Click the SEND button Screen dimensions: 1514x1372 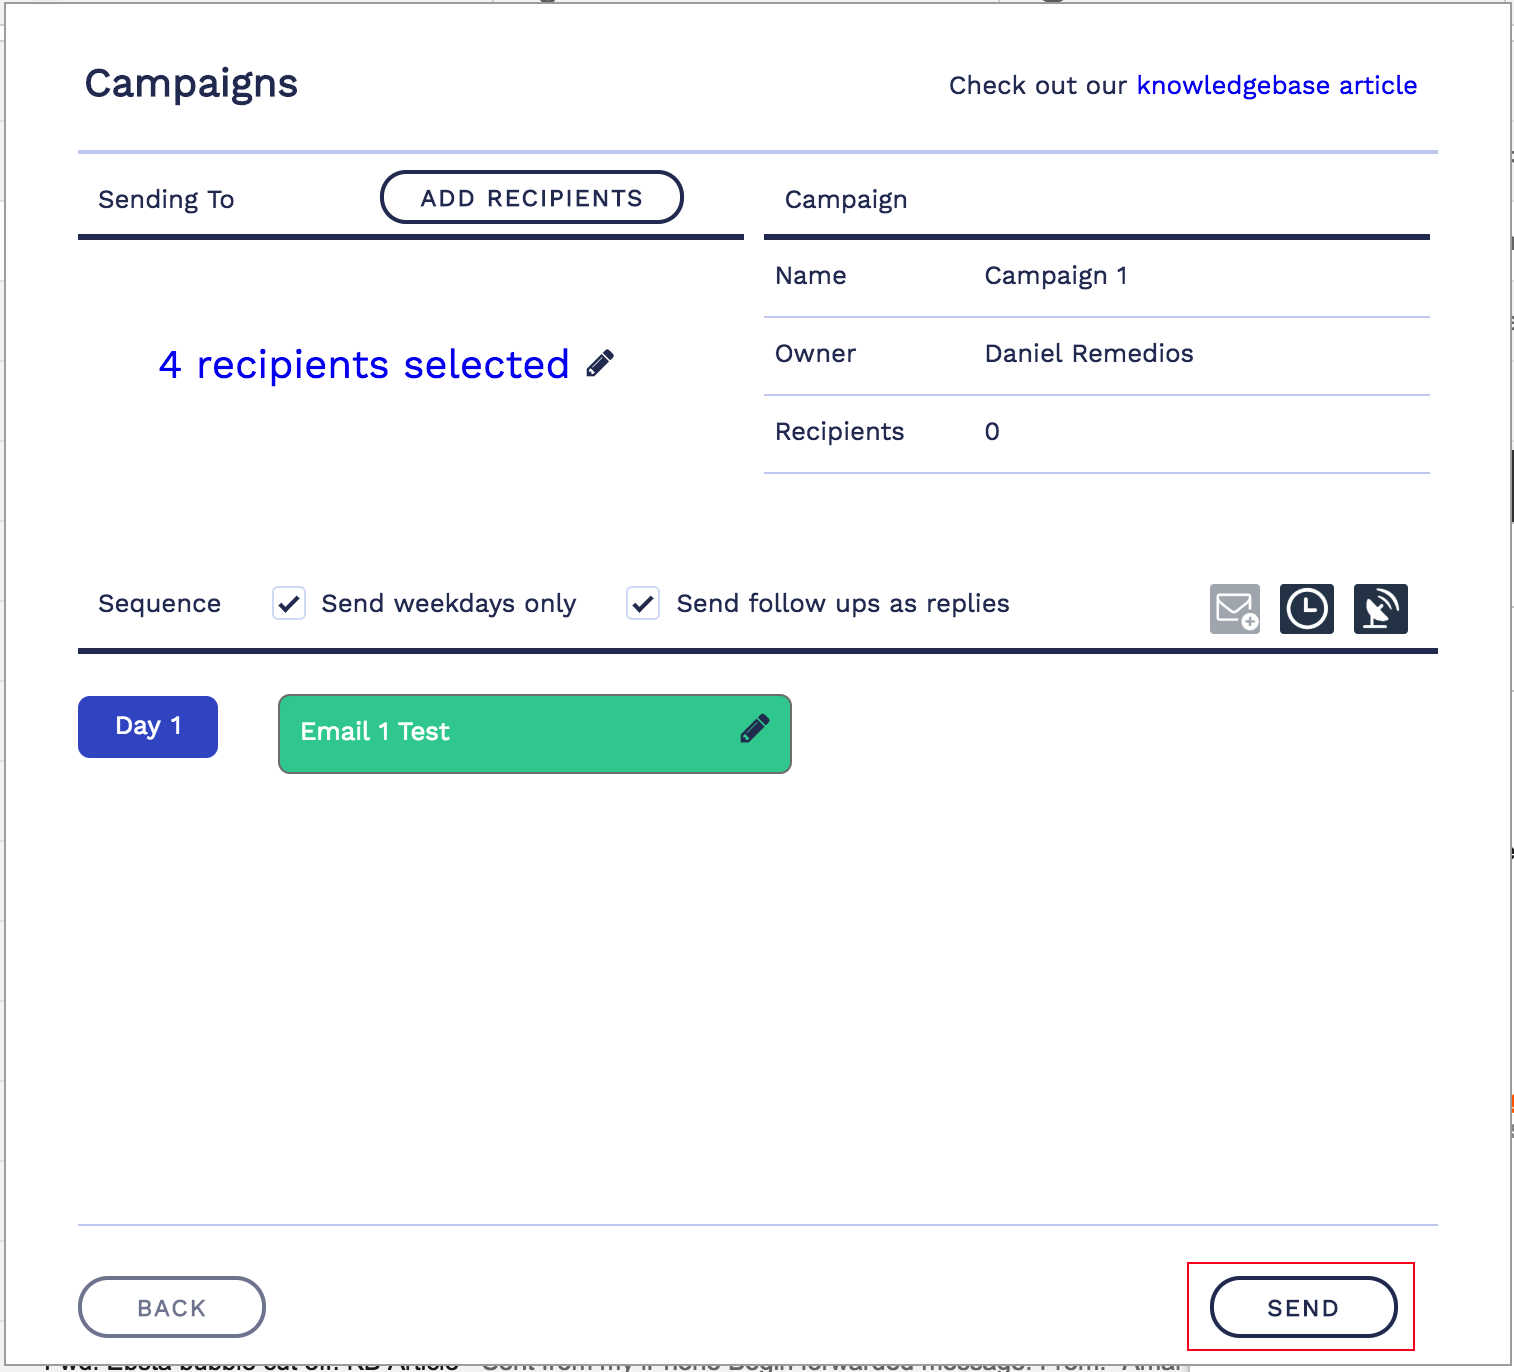[x=1303, y=1307]
